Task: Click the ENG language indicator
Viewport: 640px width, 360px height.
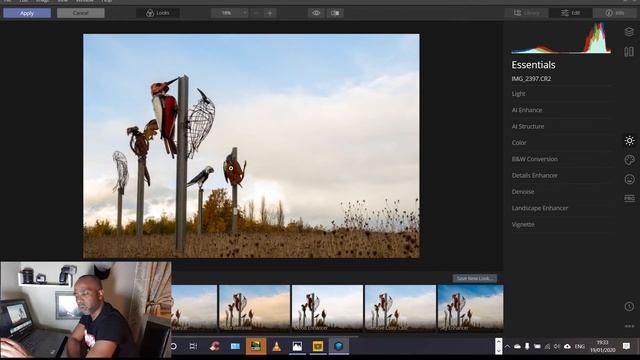Action: pyautogui.click(x=580, y=347)
